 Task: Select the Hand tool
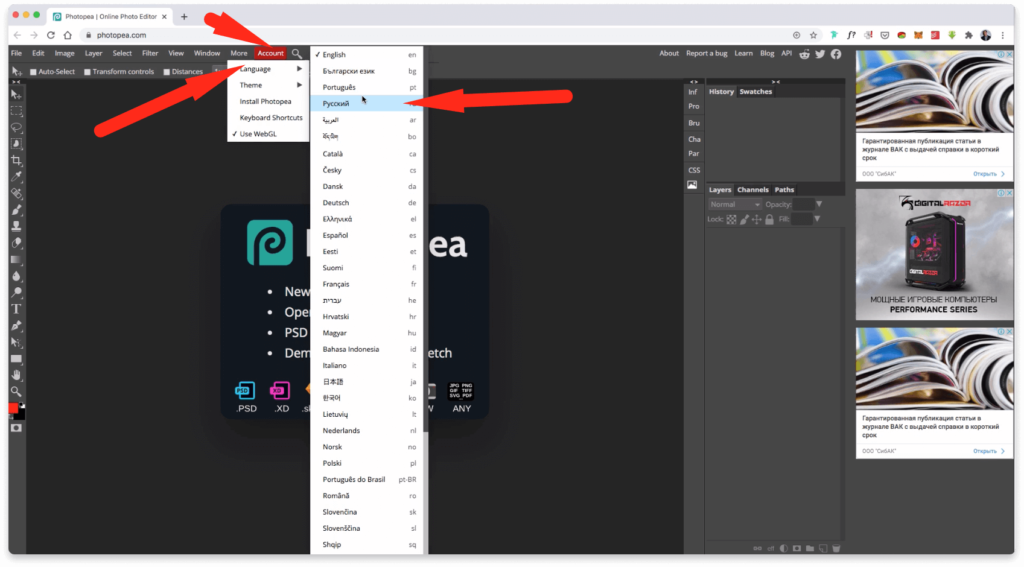16,375
